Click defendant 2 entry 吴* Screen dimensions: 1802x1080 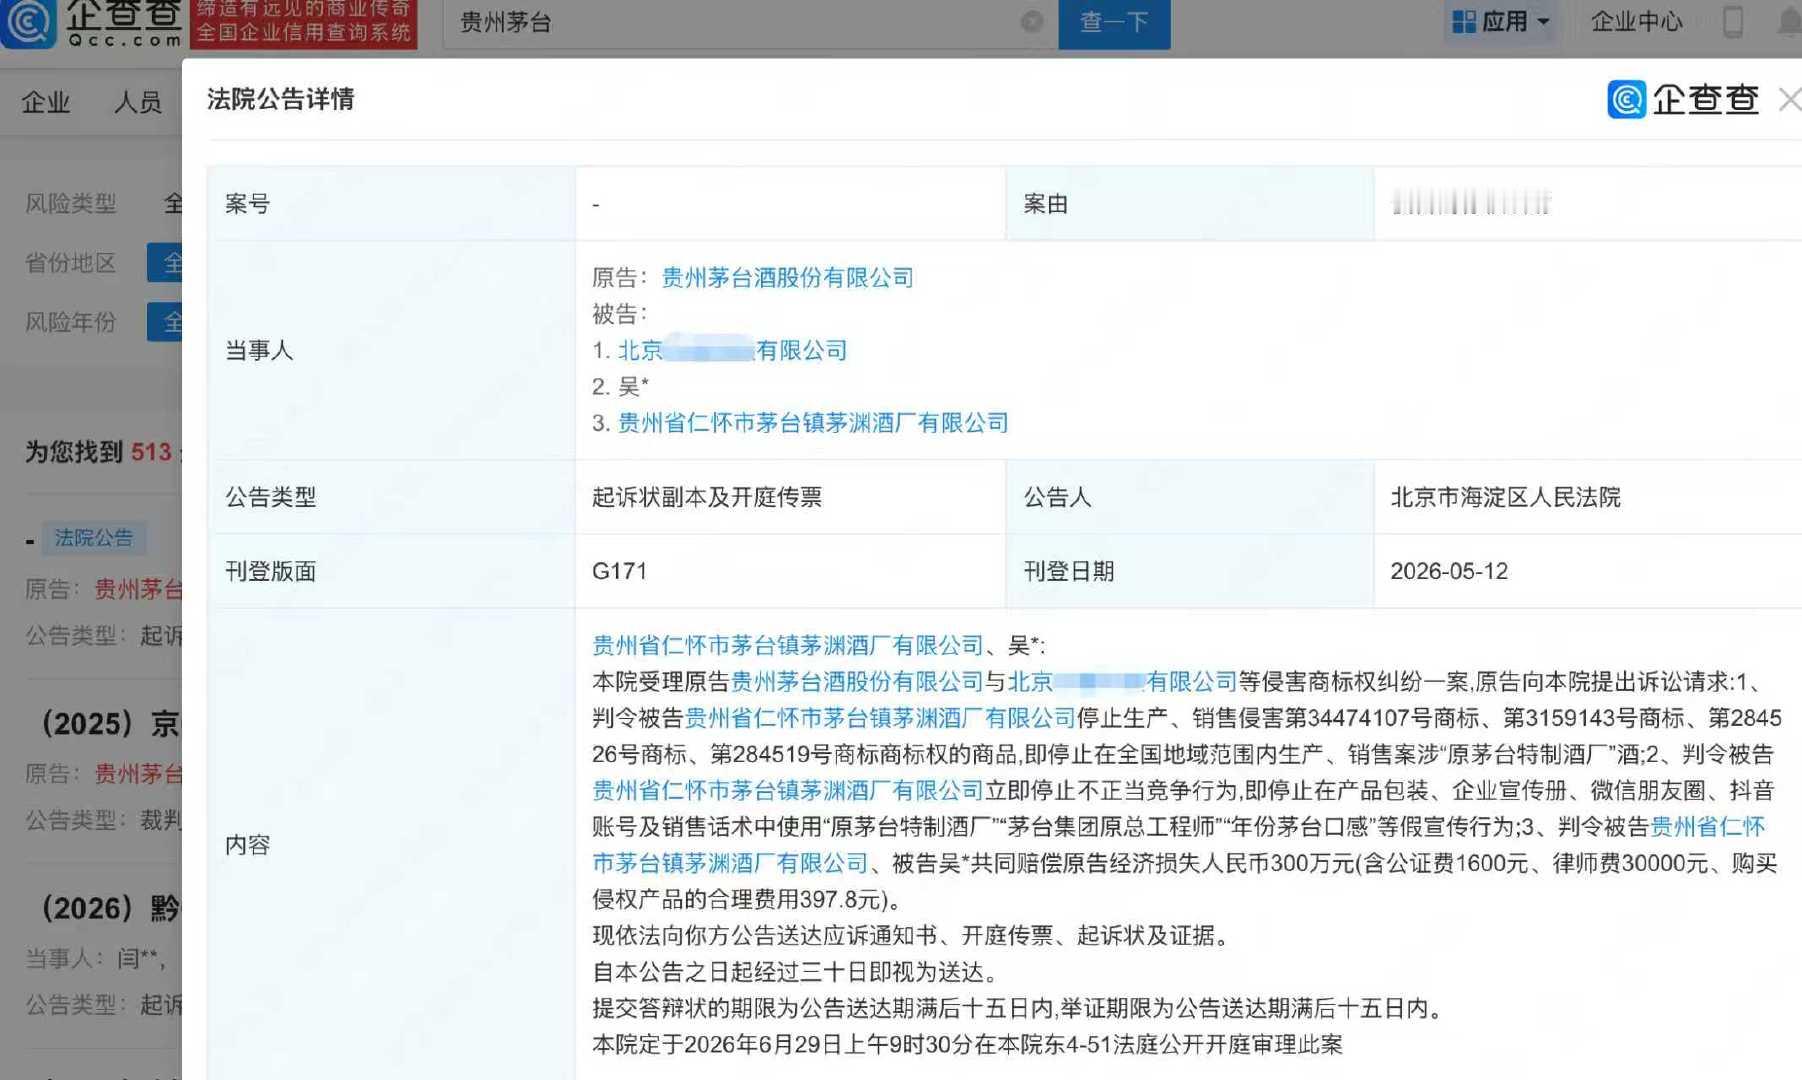coord(633,386)
